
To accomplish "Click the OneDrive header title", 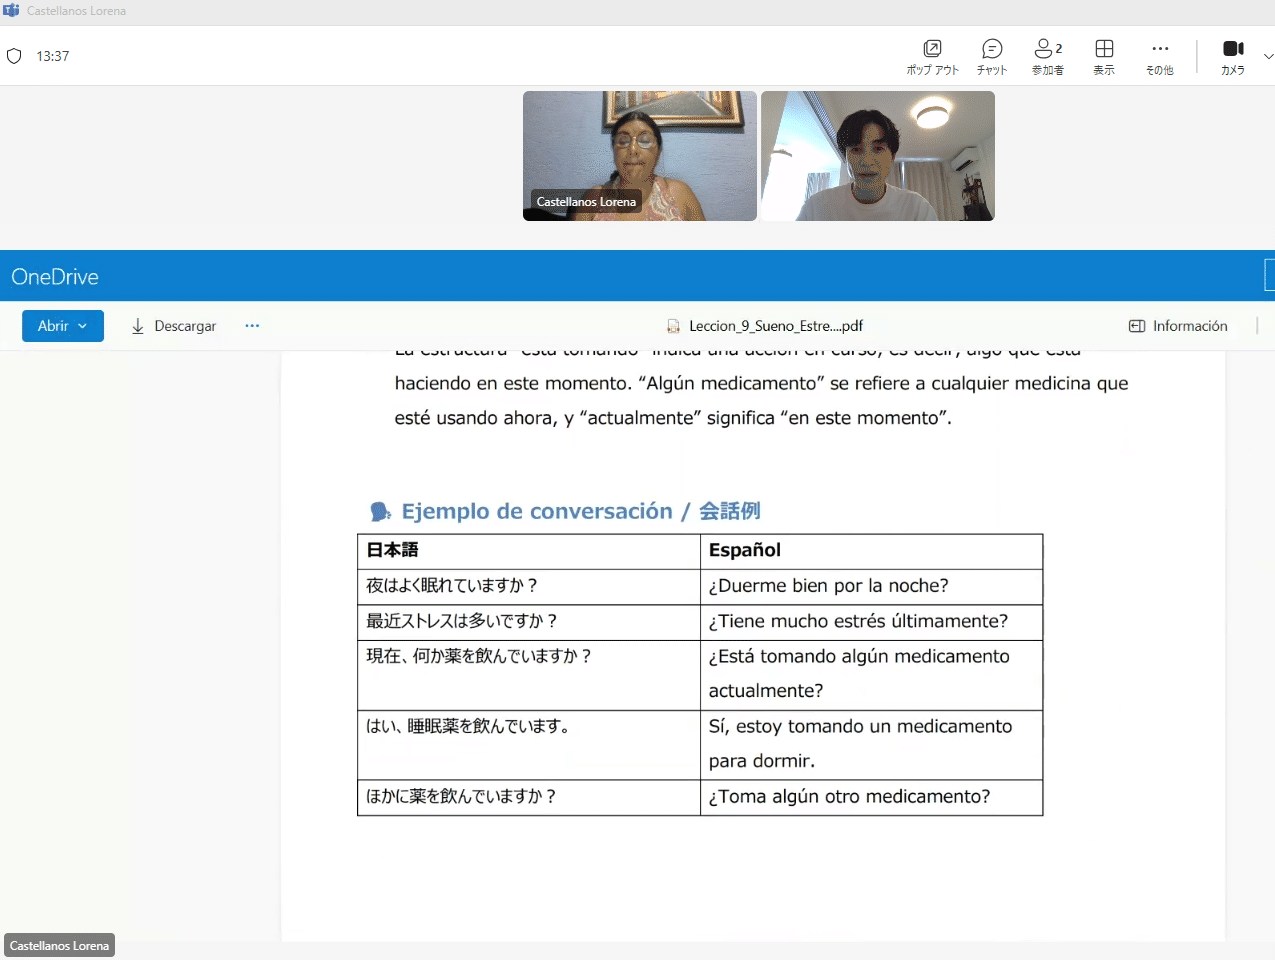I will coord(55,277).
